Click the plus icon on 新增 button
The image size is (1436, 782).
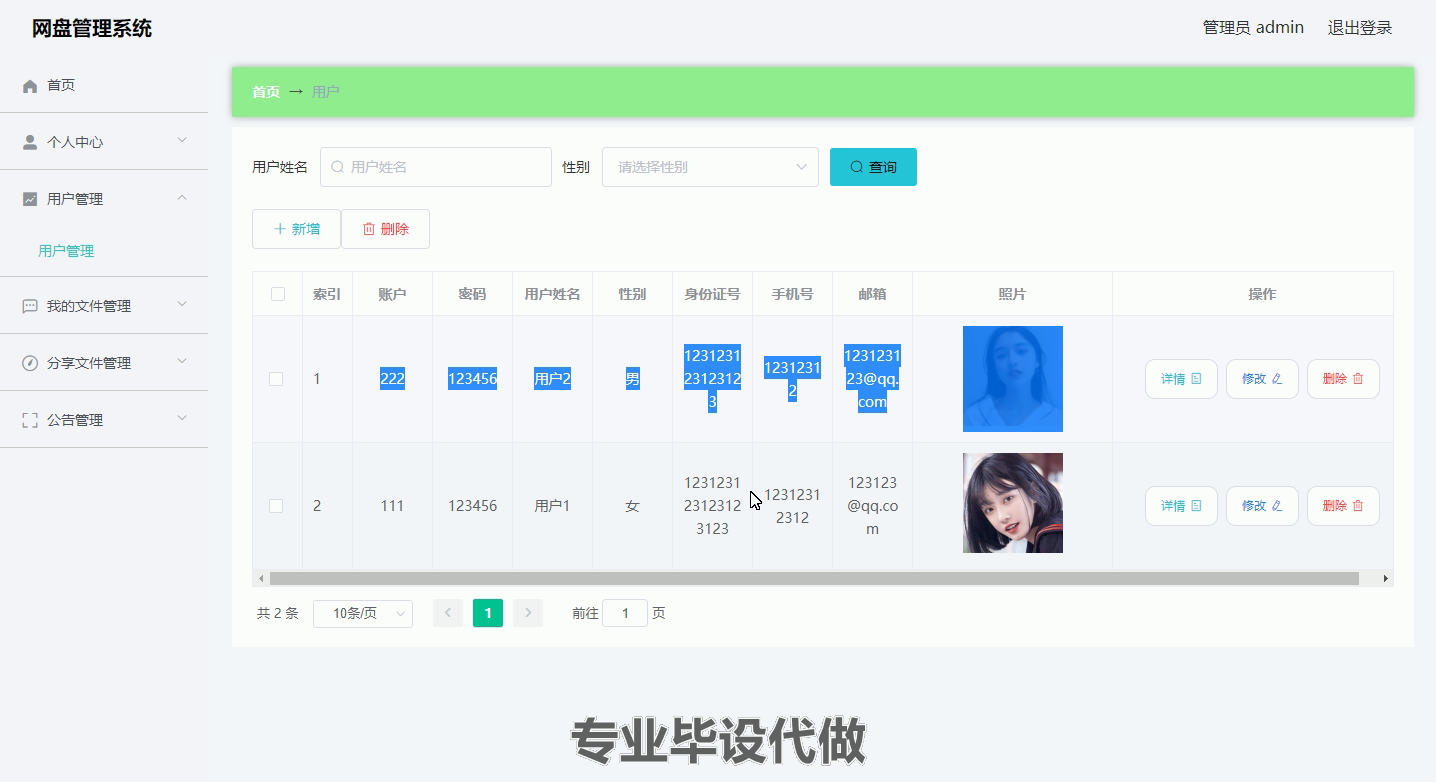coord(280,229)
